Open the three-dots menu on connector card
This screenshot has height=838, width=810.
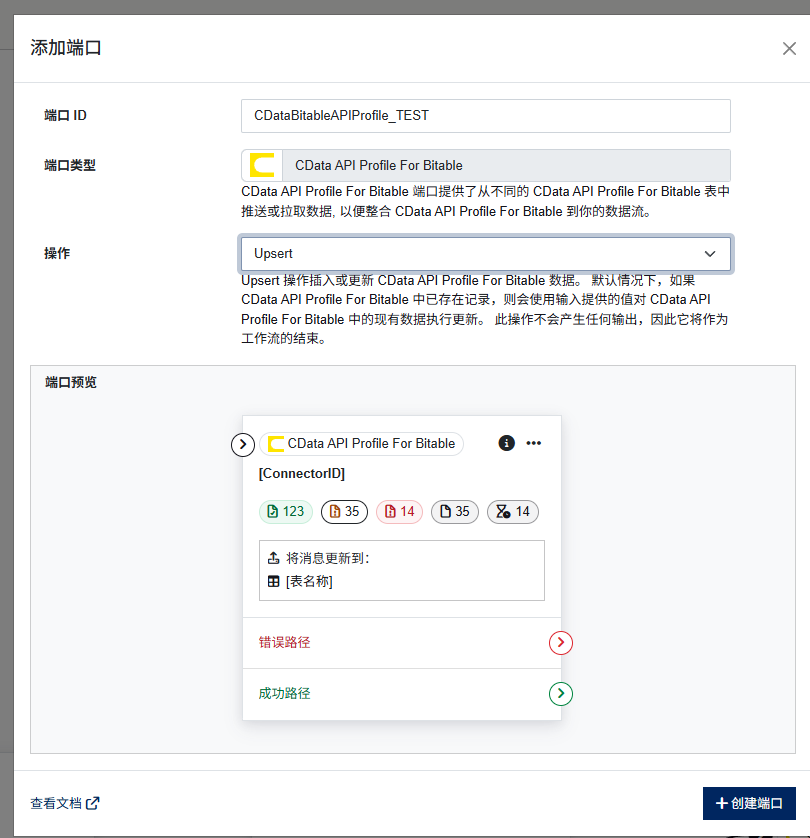[x=533, y=443]
